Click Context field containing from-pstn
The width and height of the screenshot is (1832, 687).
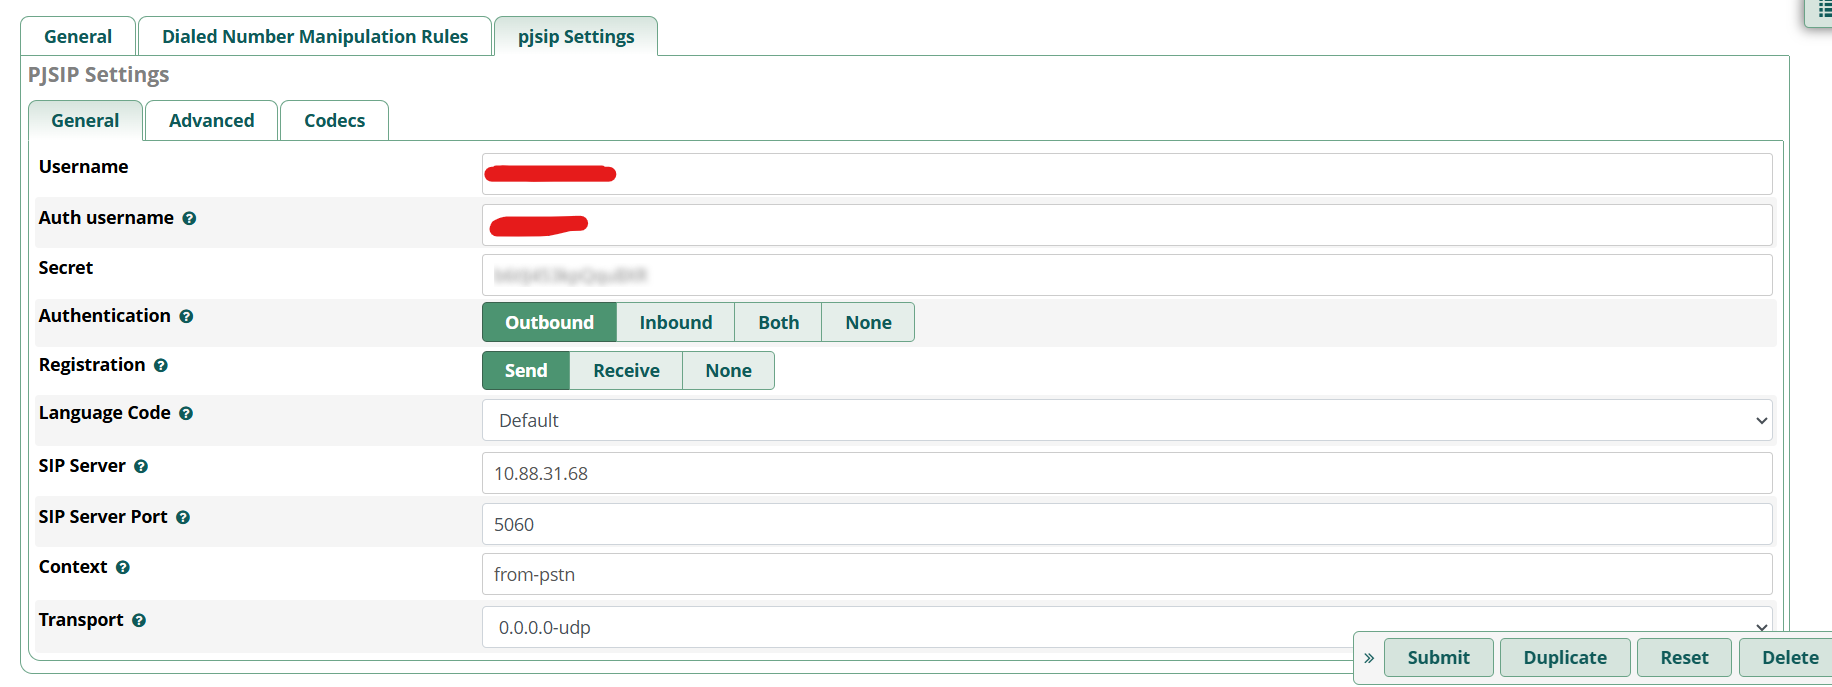pos(1127,574)
